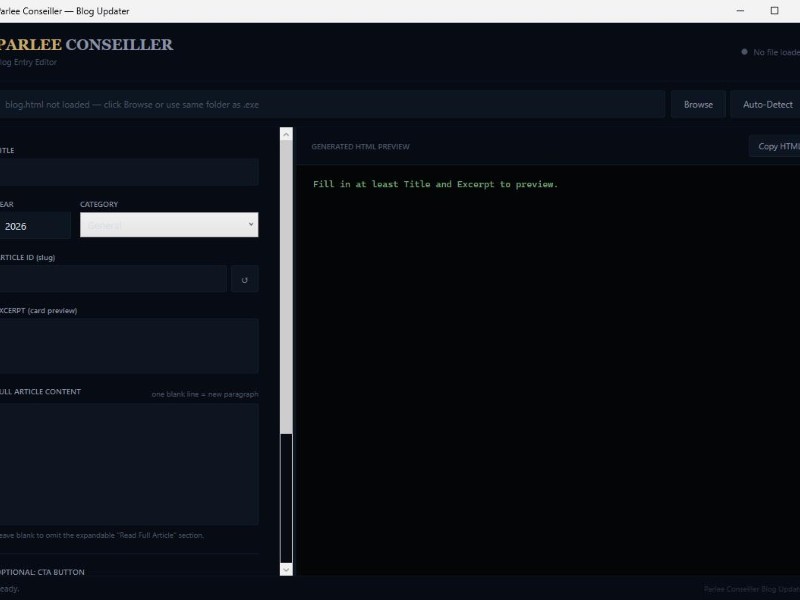Click the 'GENERATED HTML PREVIEW' heading
The image size is (800, 600).
coord(360,147)
